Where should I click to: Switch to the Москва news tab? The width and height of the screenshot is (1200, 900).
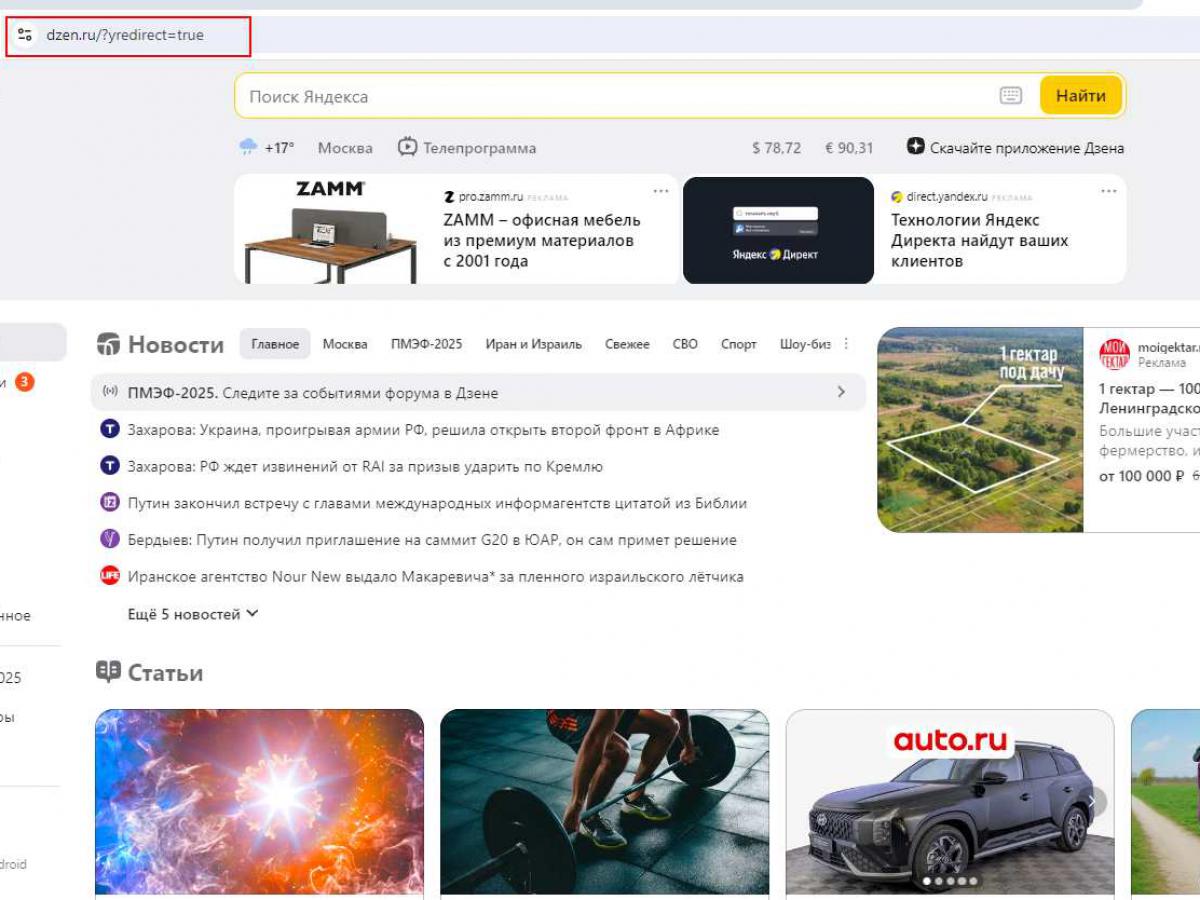tap(345, 344)
